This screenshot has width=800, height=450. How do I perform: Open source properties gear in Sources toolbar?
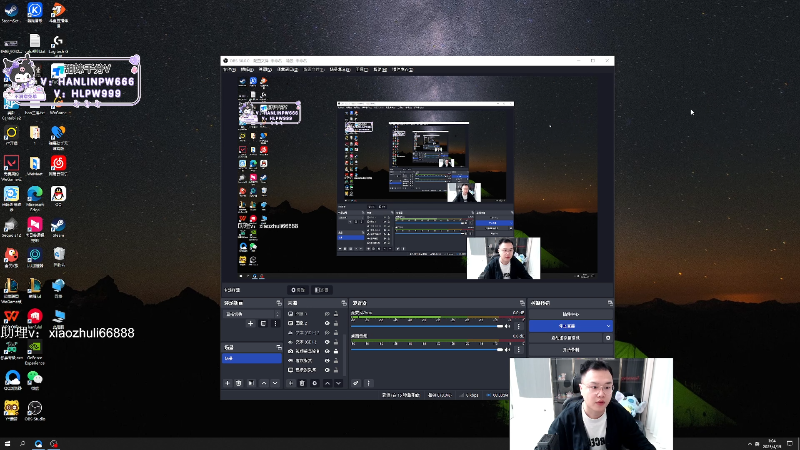[x=315, y=383]
